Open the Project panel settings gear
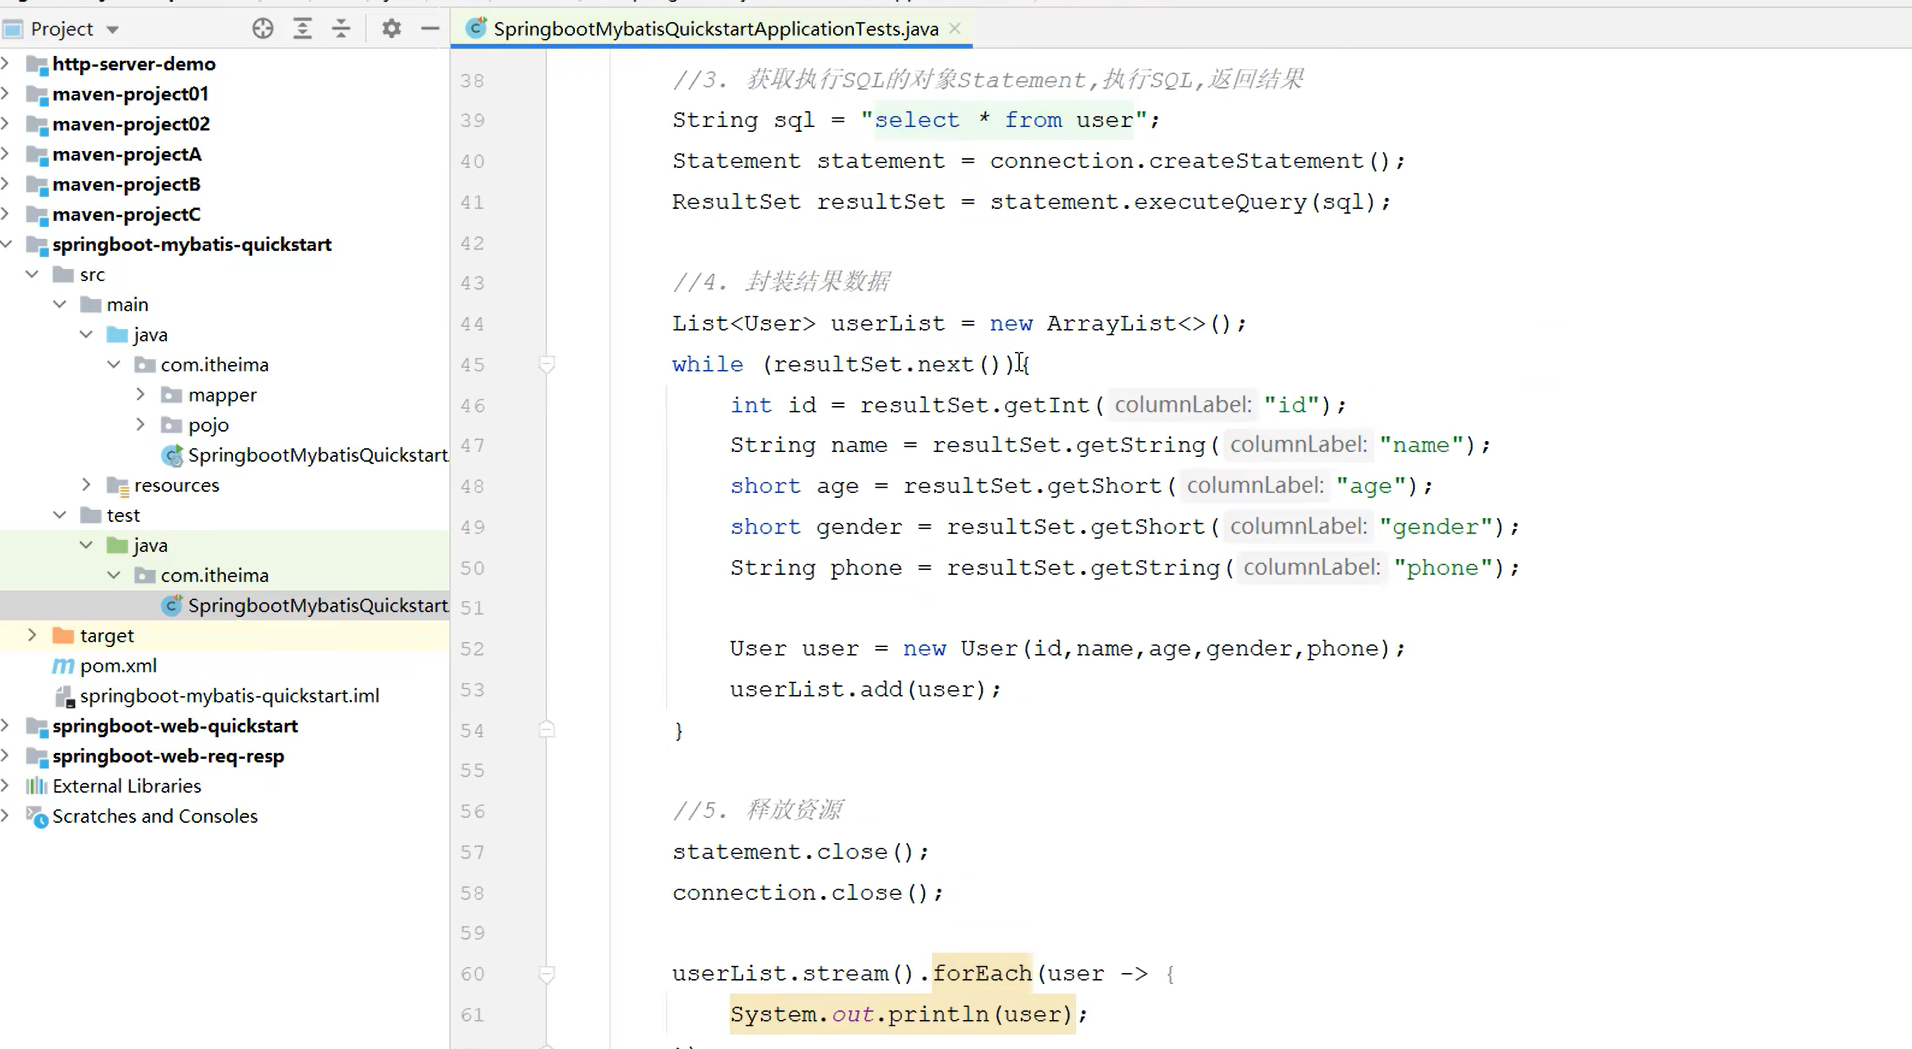The width and height of the screenshot is (1912, 1049). coord(391,28)
